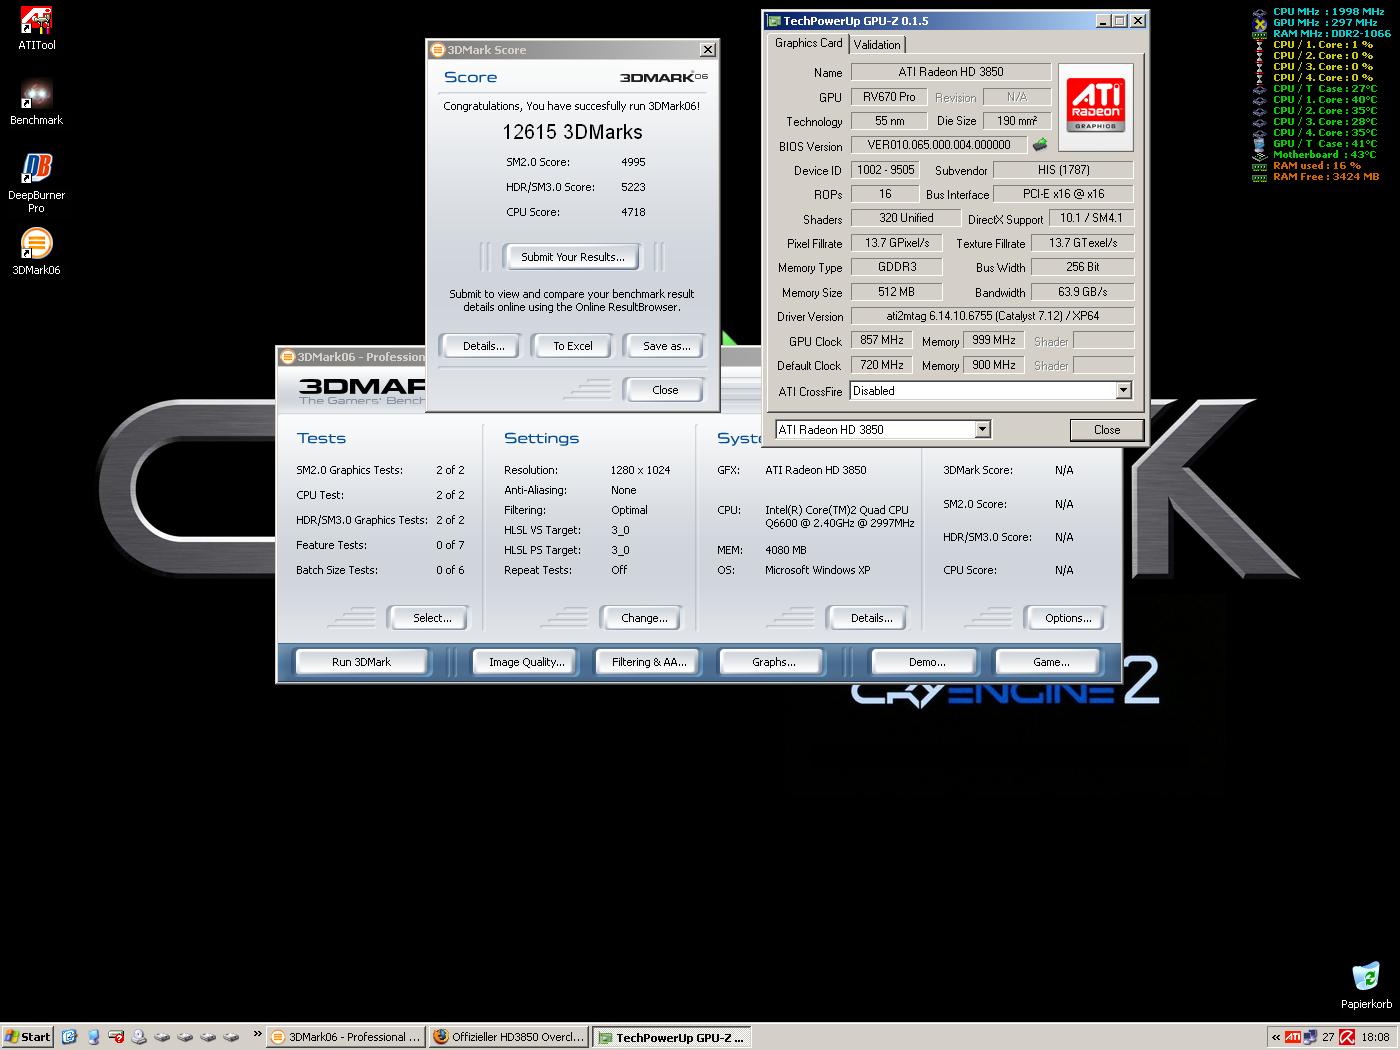The width and height of the screenshot is (1400, 1050).
Task: Select the Graphics Card tab in GPU-Z
Action: pos(808,43)
